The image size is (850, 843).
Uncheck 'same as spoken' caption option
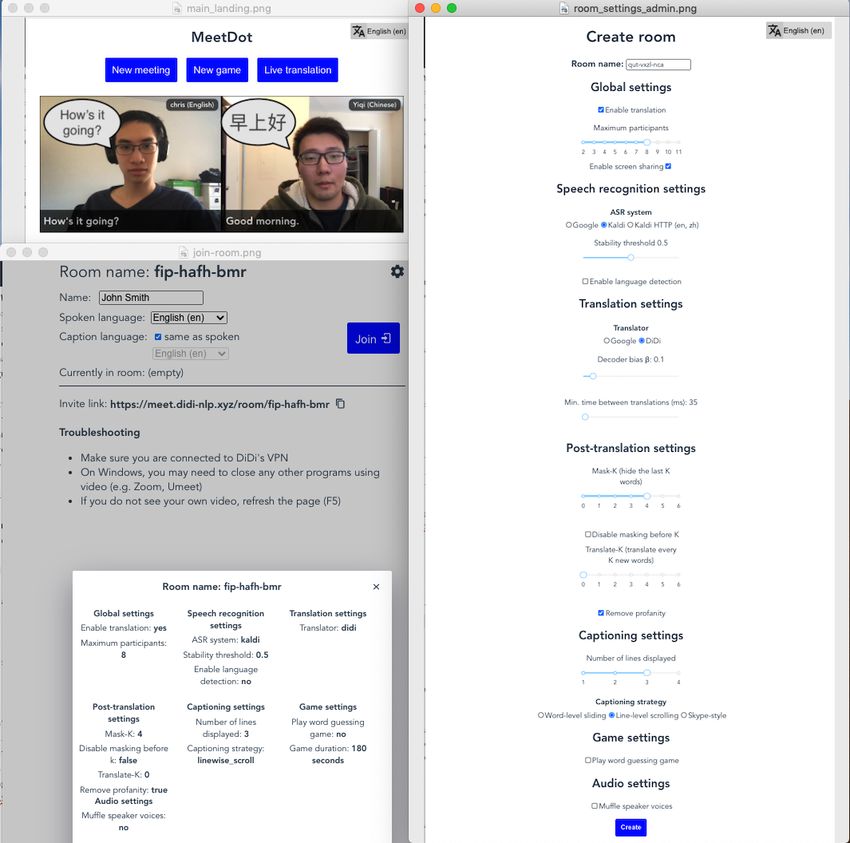point(158,337)
